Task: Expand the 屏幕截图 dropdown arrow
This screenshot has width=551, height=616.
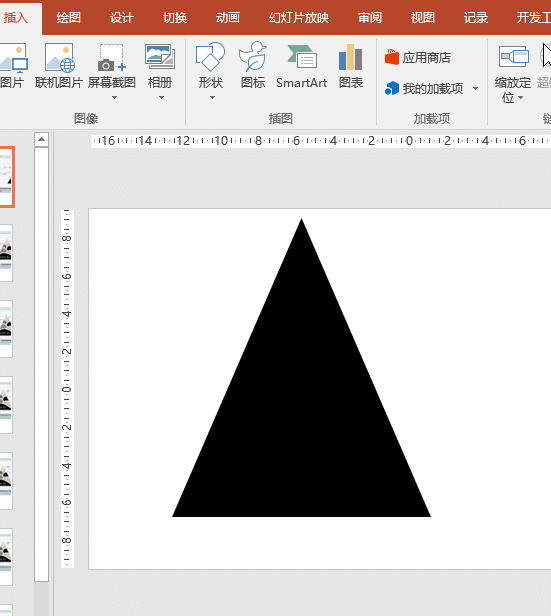Action: pyautogui.click(x=114, y=97)
